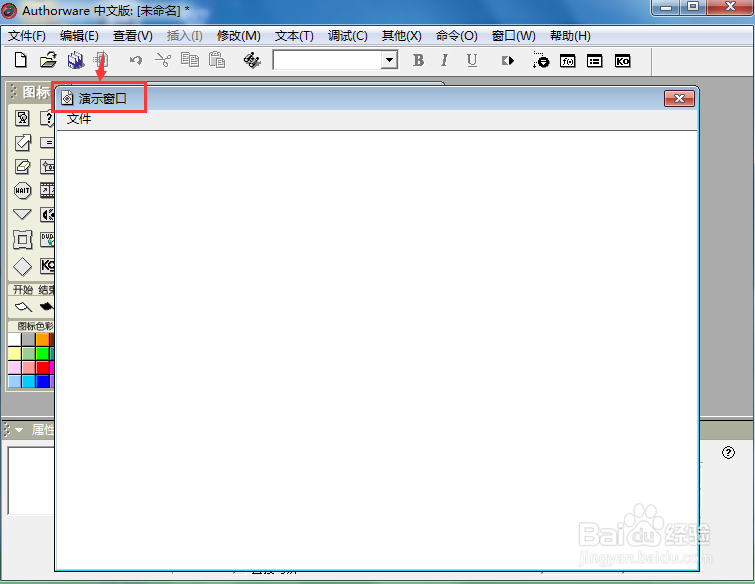Open the 其他(X) menu
Image resolution: width=755 pixels, height=584 pixels.
[x=401, y=36]
